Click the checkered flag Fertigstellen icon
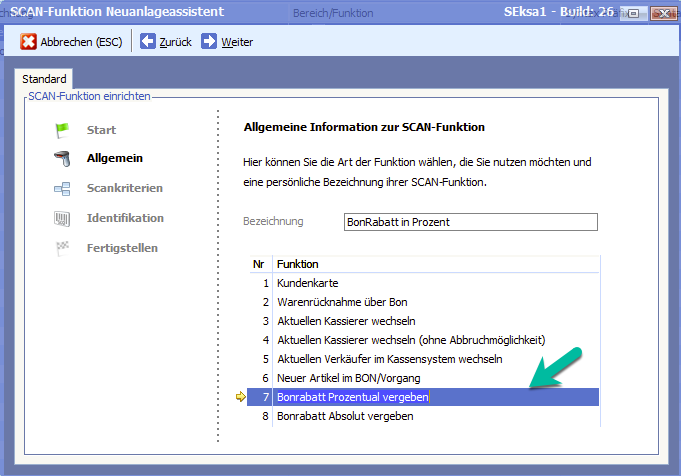681x476 pixels. click(x=64, y=248)
